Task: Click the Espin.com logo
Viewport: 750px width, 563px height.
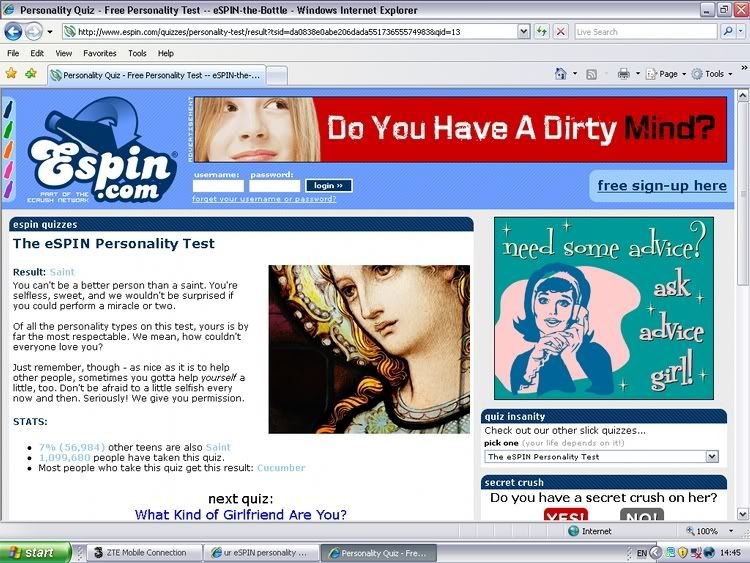Action: pyautogui.click(x=102, y=151)
